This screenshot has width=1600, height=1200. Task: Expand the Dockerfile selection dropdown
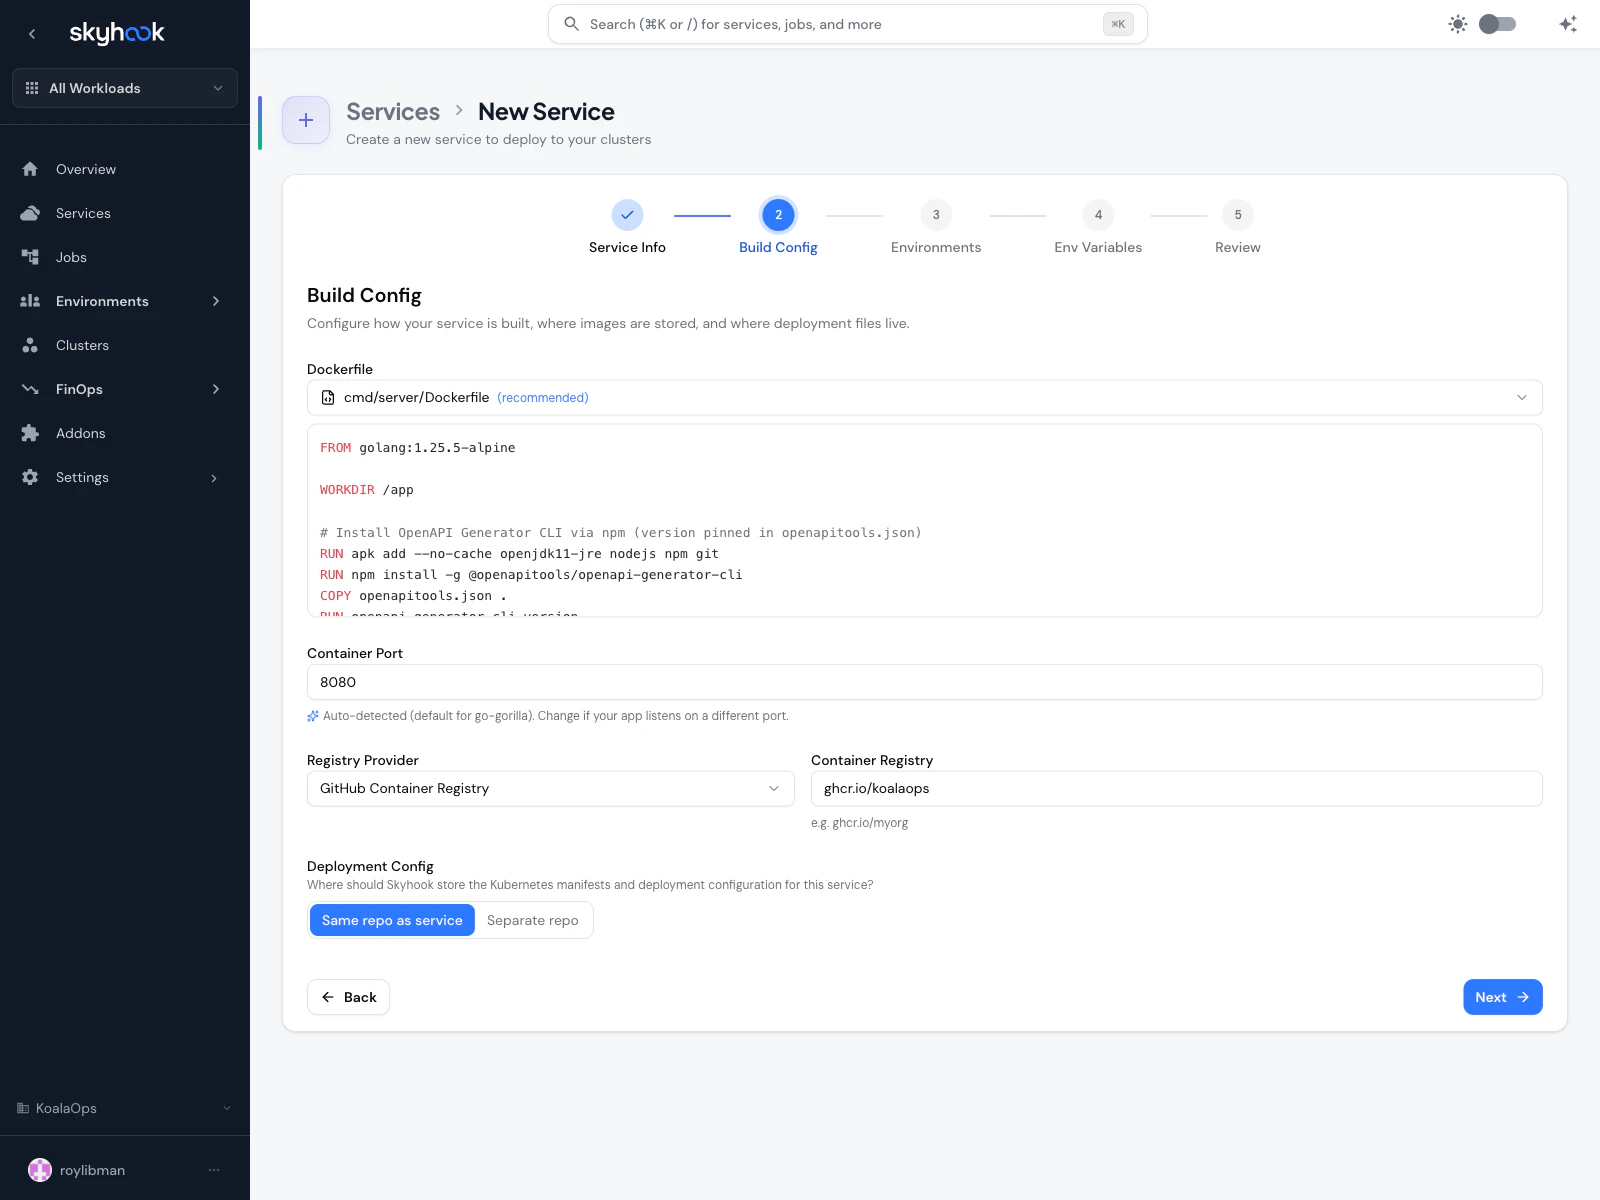click(x=1522, y=397)
